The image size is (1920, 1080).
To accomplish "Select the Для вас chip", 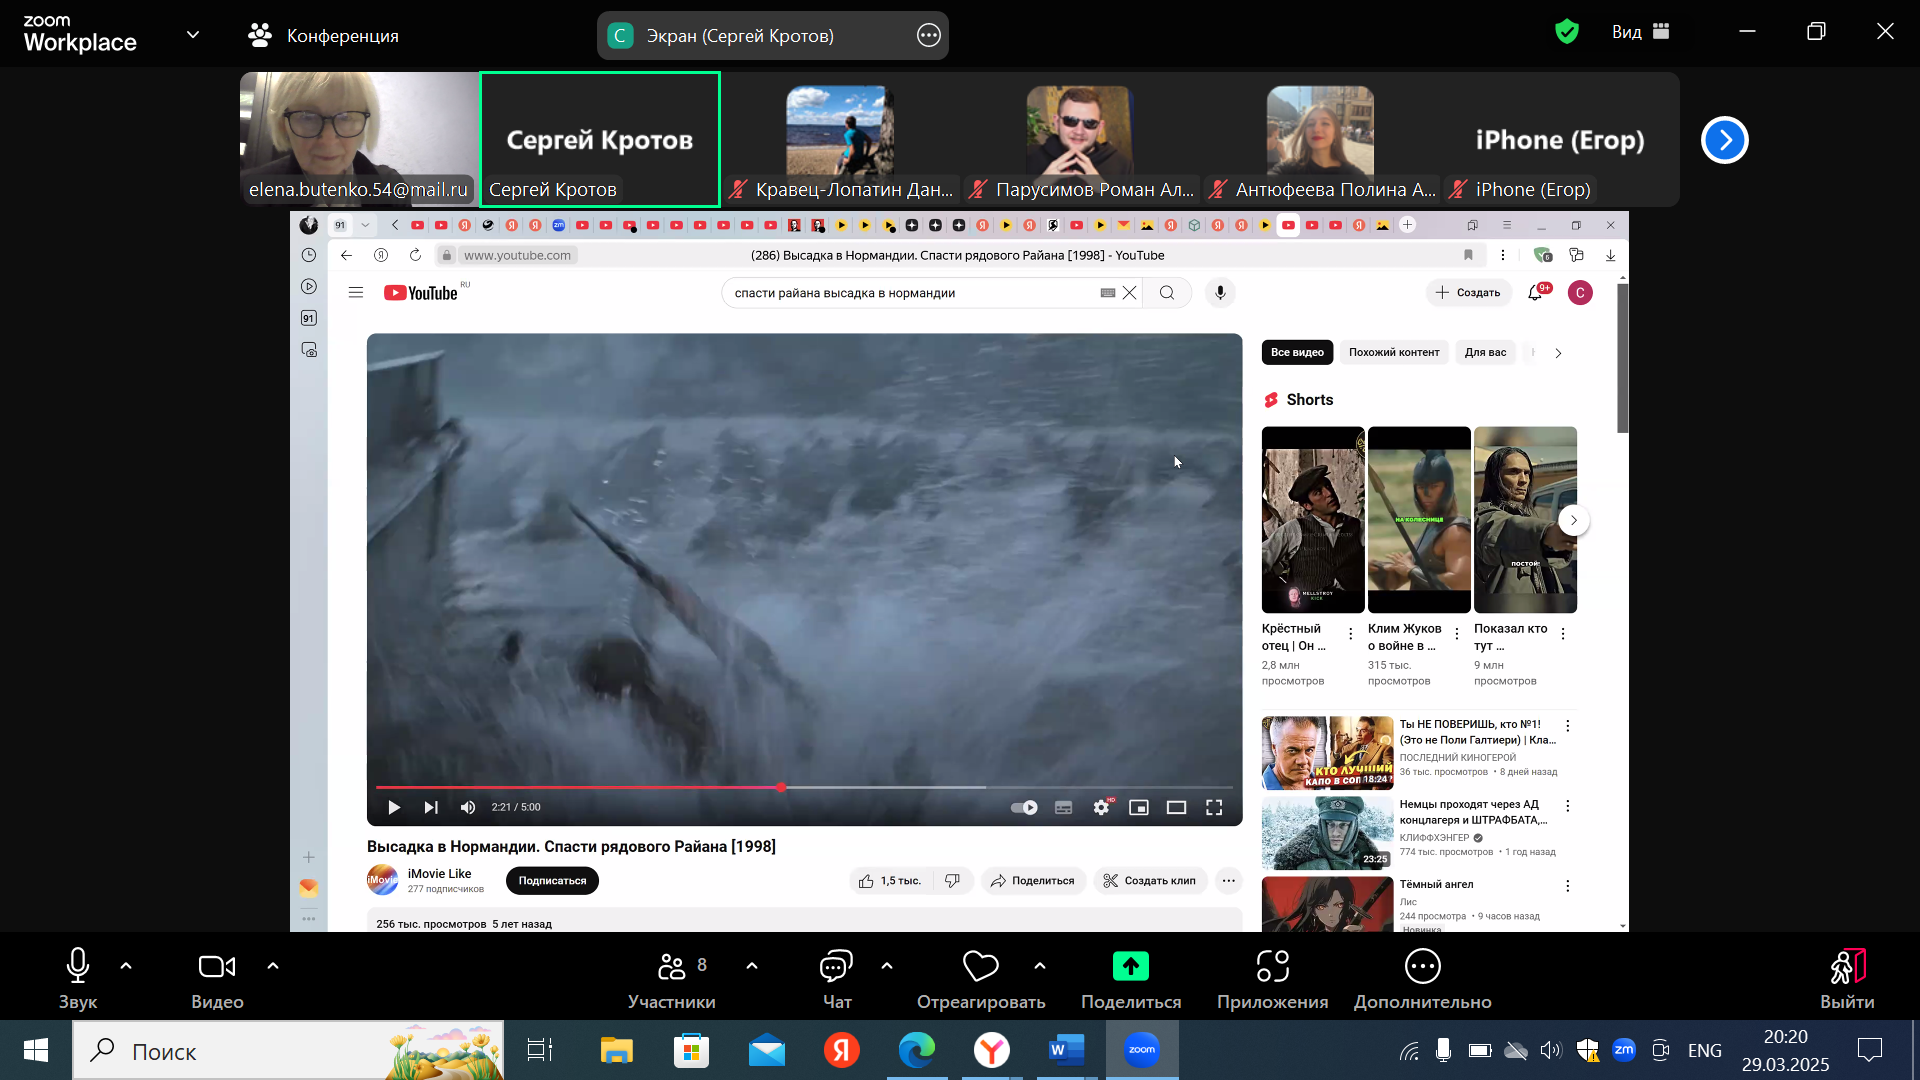I will coord(1485,352).
